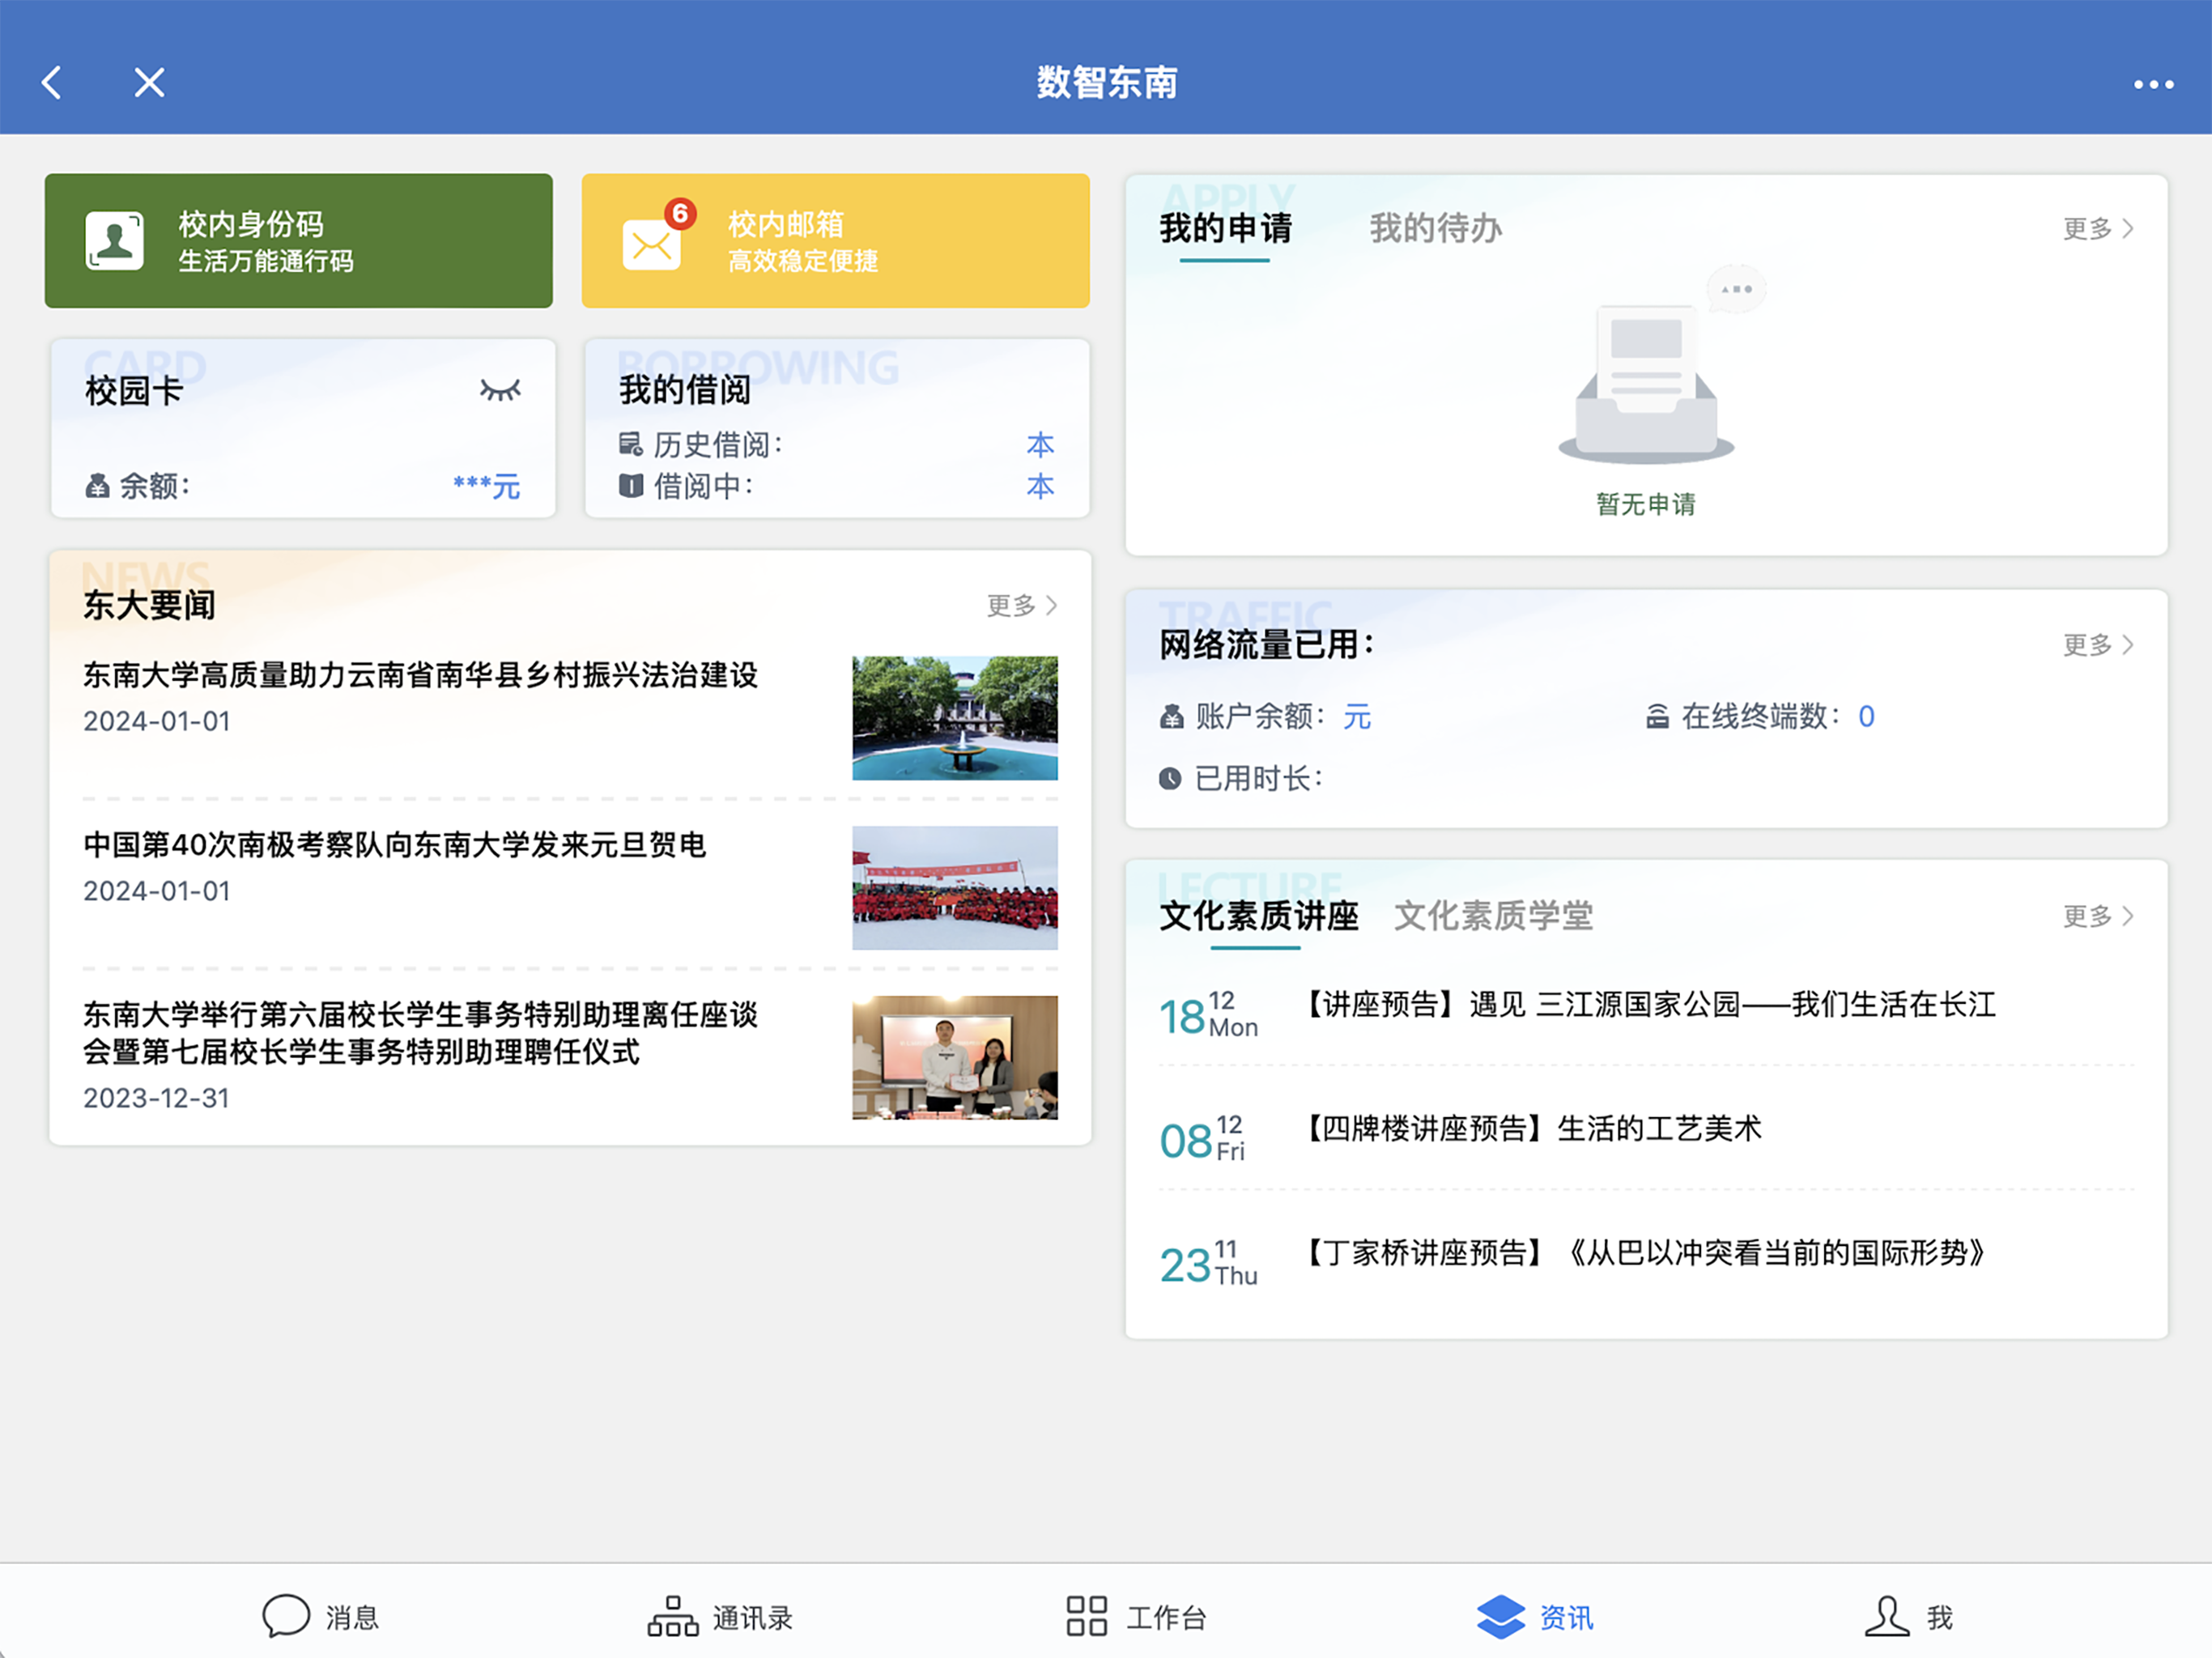The image size is (2212, 1658).
Task: Click the 23 Thu lecture date marker
Action: tap(1208, 1262)
